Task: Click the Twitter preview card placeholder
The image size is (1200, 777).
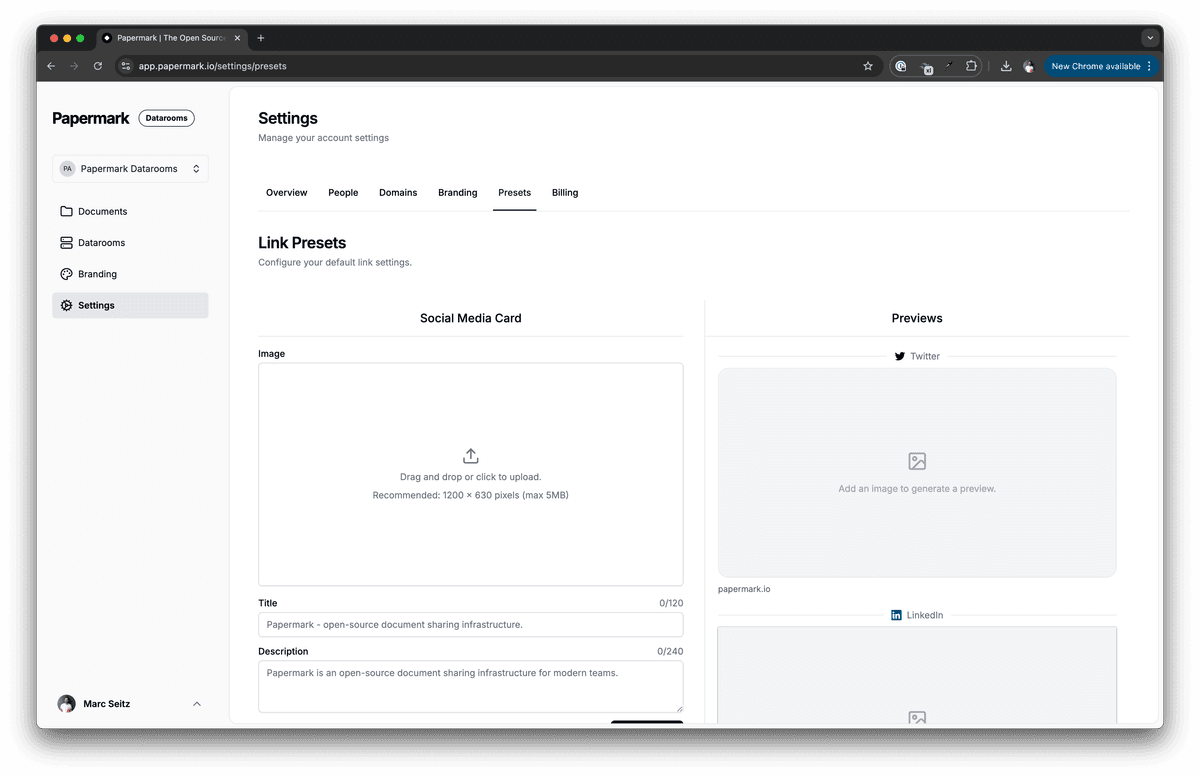Action: pos(917,472)
